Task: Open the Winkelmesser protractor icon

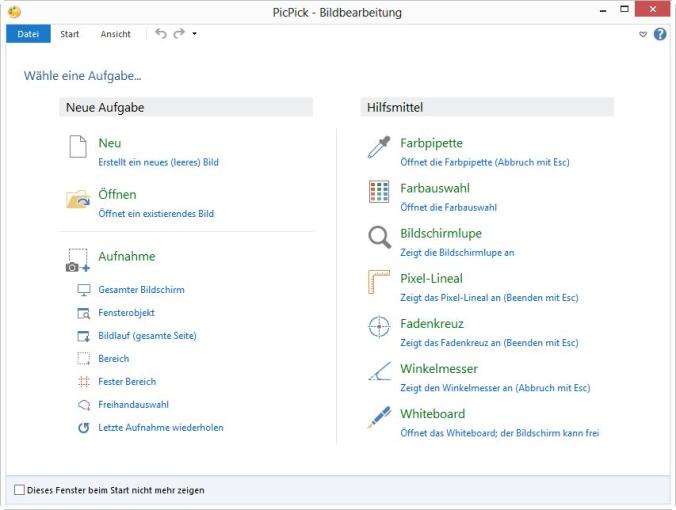Action: tap(379, 371)
